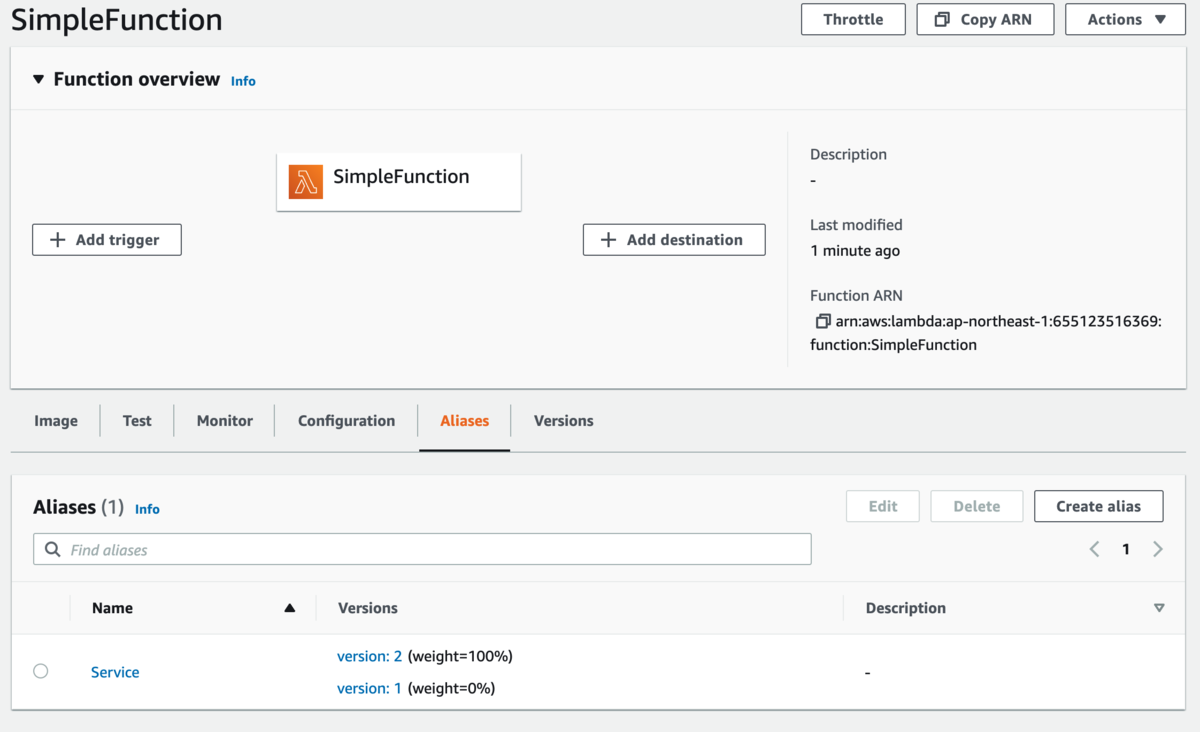1200x732 pixels.
Task: Click the copy icon beside Function ARN
Action: [x=823, y=321]
